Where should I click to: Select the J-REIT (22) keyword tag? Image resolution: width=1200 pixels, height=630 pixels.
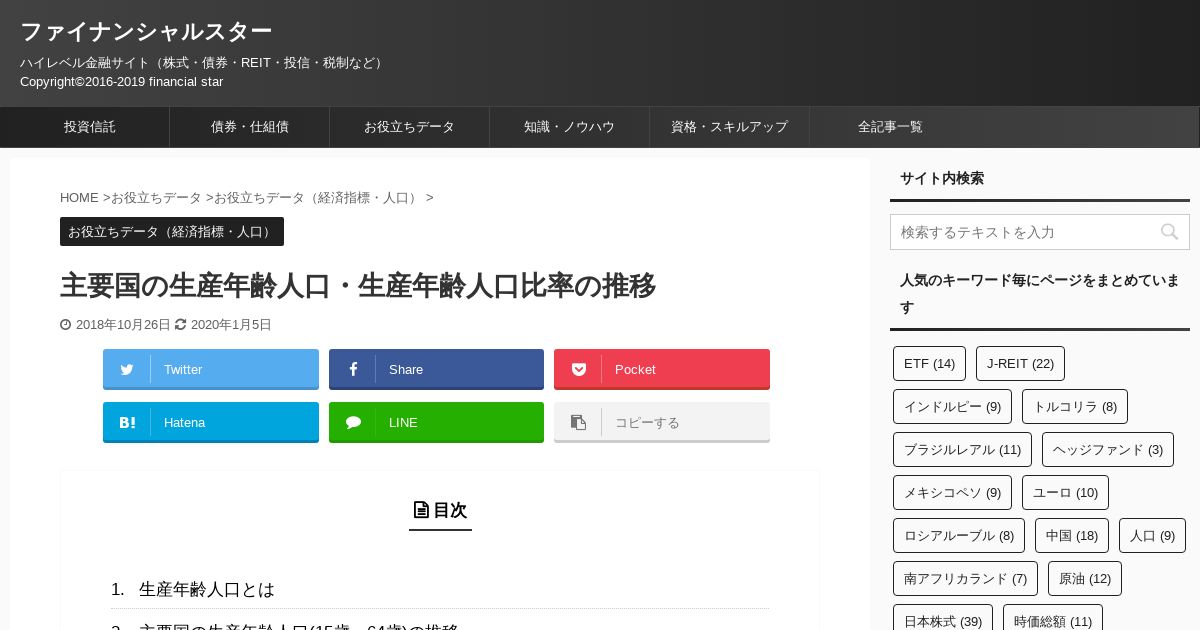(1020, 363)
